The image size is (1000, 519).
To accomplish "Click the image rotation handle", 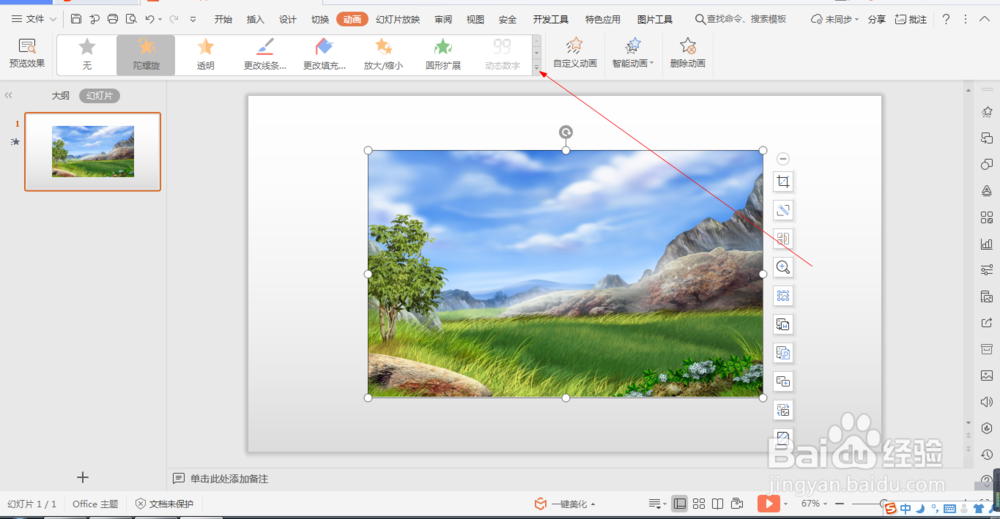I will click(566, 132).
